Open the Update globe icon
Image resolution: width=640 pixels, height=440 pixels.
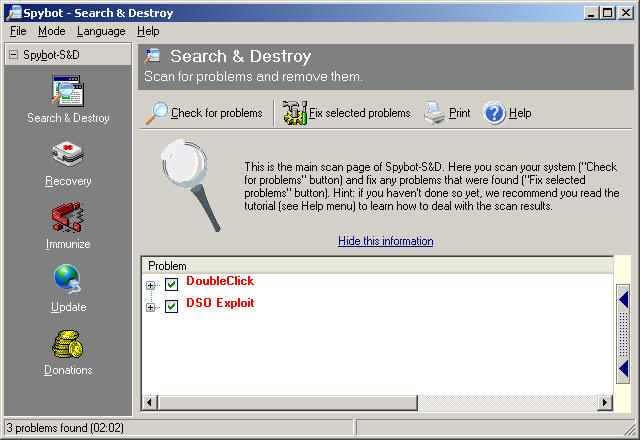point(68,282)
